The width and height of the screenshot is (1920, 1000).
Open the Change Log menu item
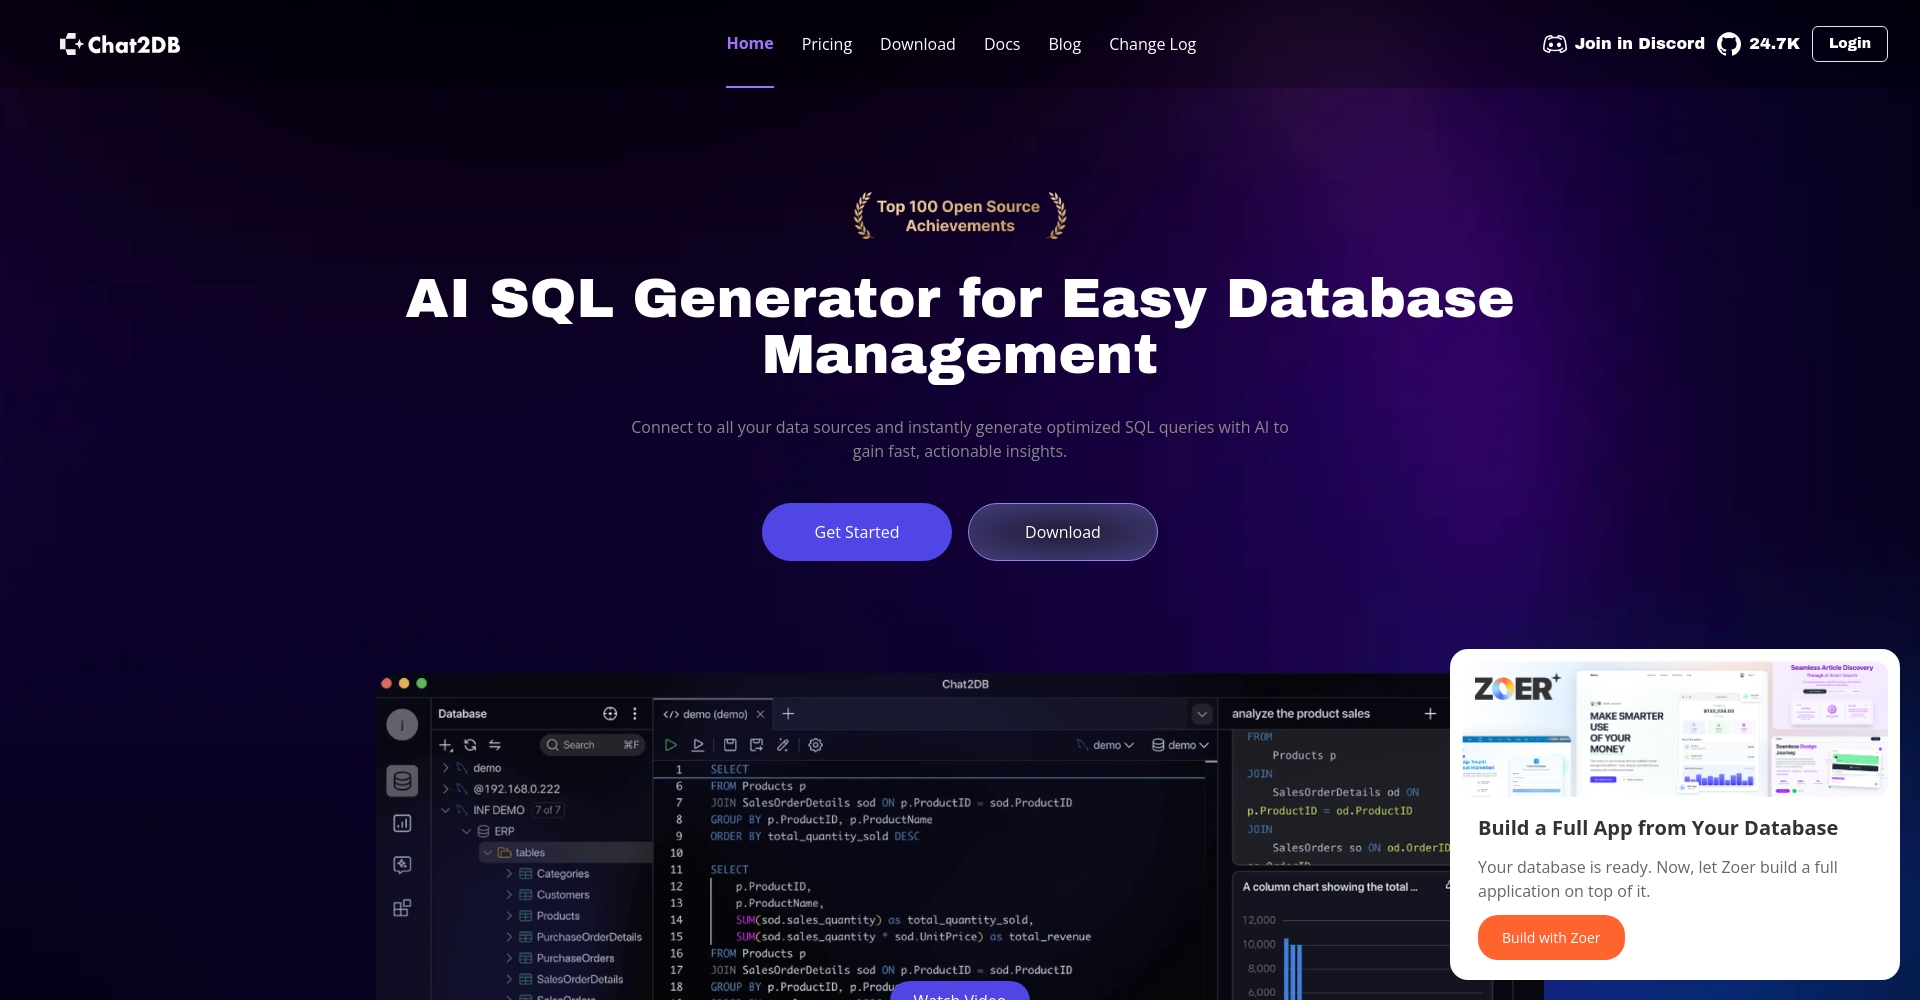point(1152,44)
